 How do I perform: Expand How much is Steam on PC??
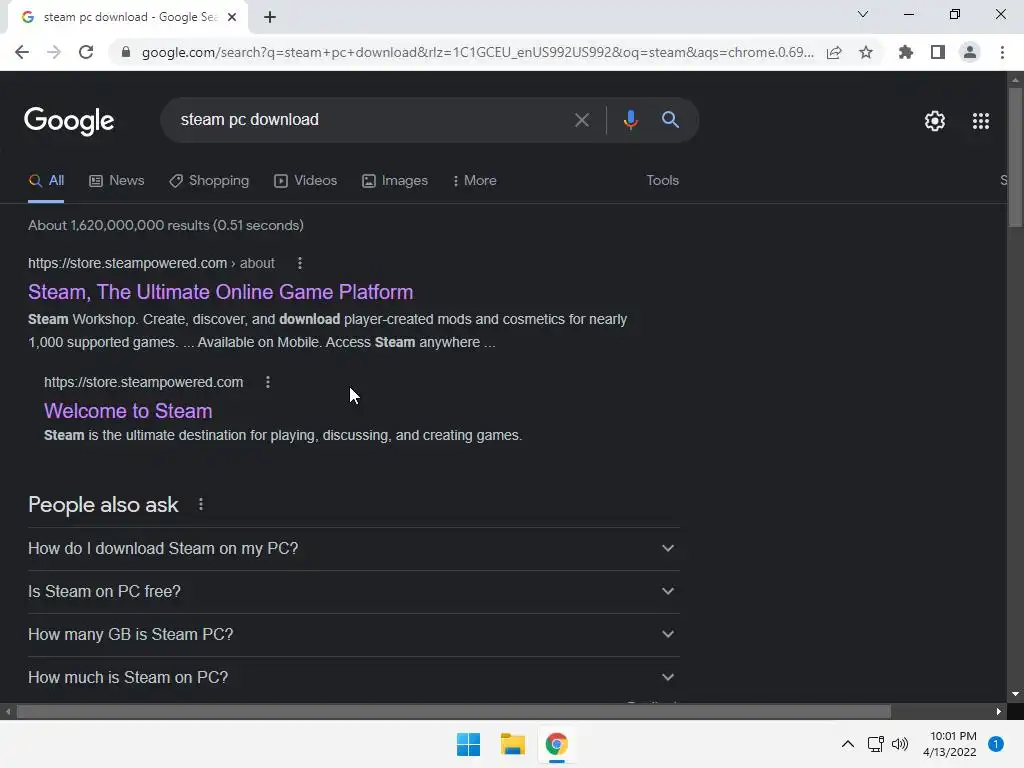point(353,678)
